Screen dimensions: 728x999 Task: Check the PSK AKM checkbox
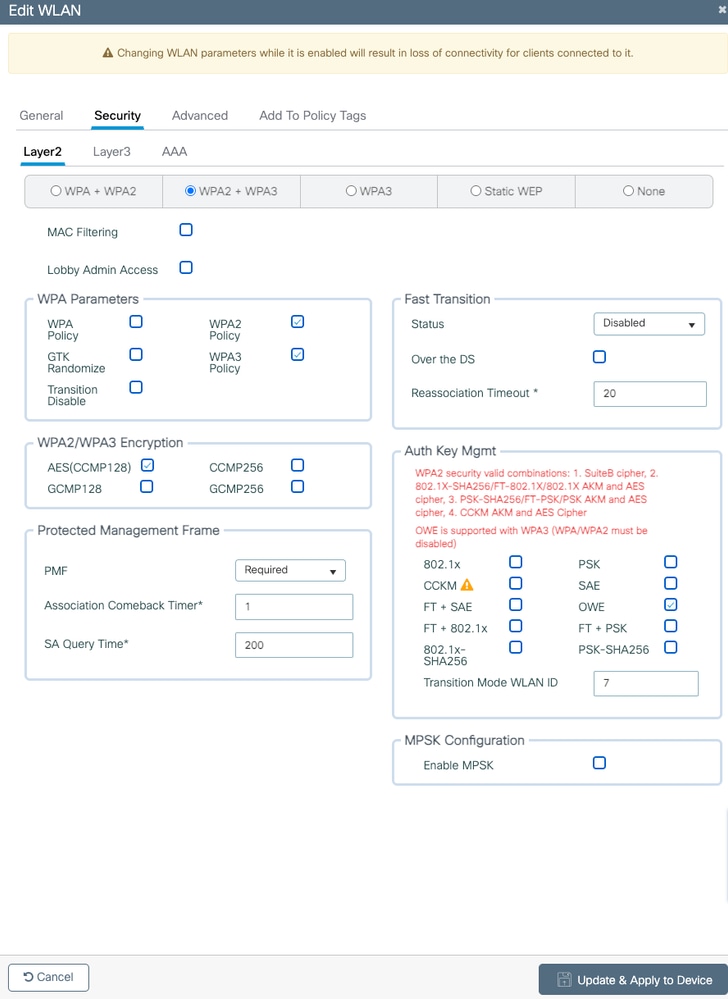[671, 562]
